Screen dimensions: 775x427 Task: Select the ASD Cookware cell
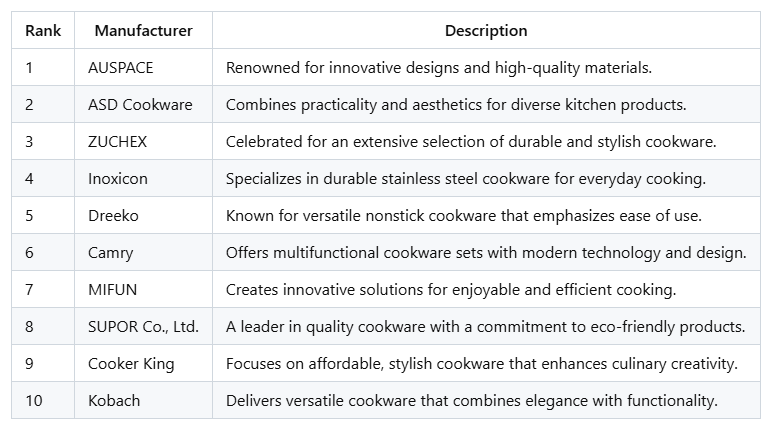coord(140,105)
